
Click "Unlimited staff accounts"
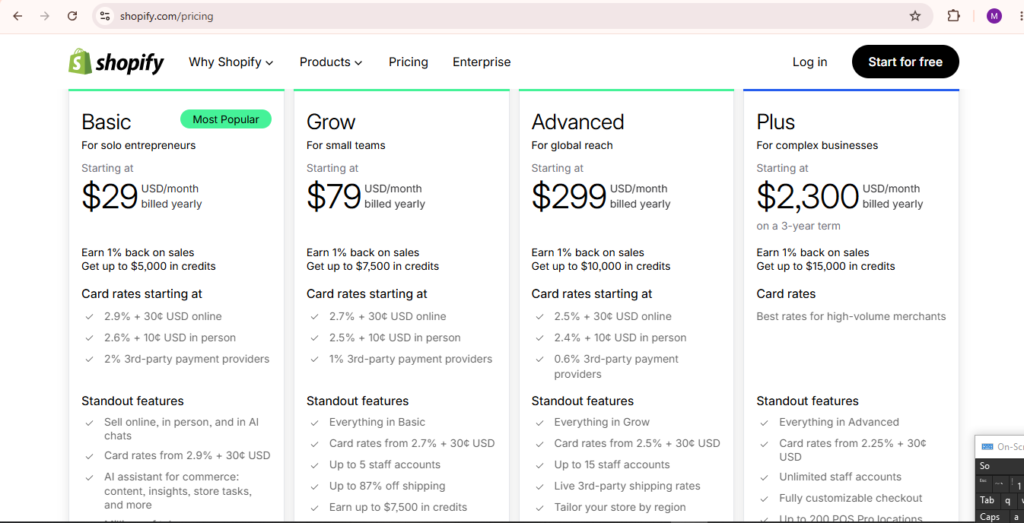click(840, 477)
